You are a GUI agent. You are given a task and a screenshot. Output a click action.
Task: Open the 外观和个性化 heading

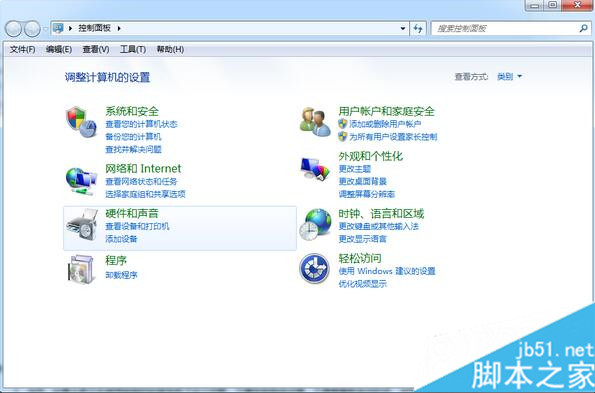coord(370,156)
